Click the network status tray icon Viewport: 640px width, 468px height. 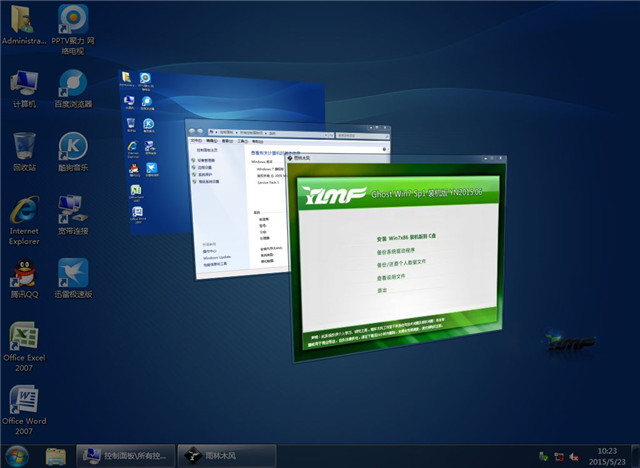coord(559,457)
